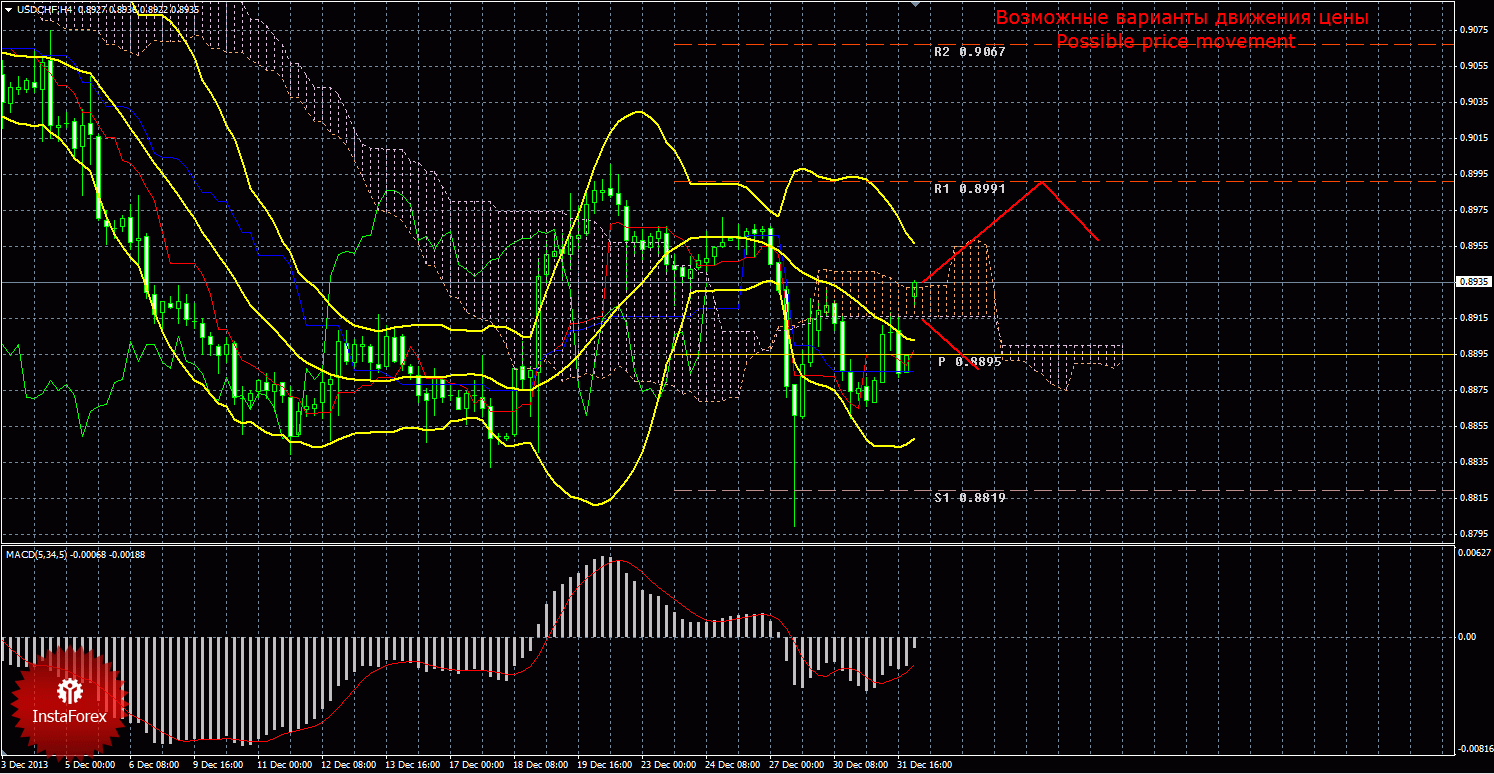
Task: Click the '3 Dec 2013' date label
Action: [x=25, y=765]
